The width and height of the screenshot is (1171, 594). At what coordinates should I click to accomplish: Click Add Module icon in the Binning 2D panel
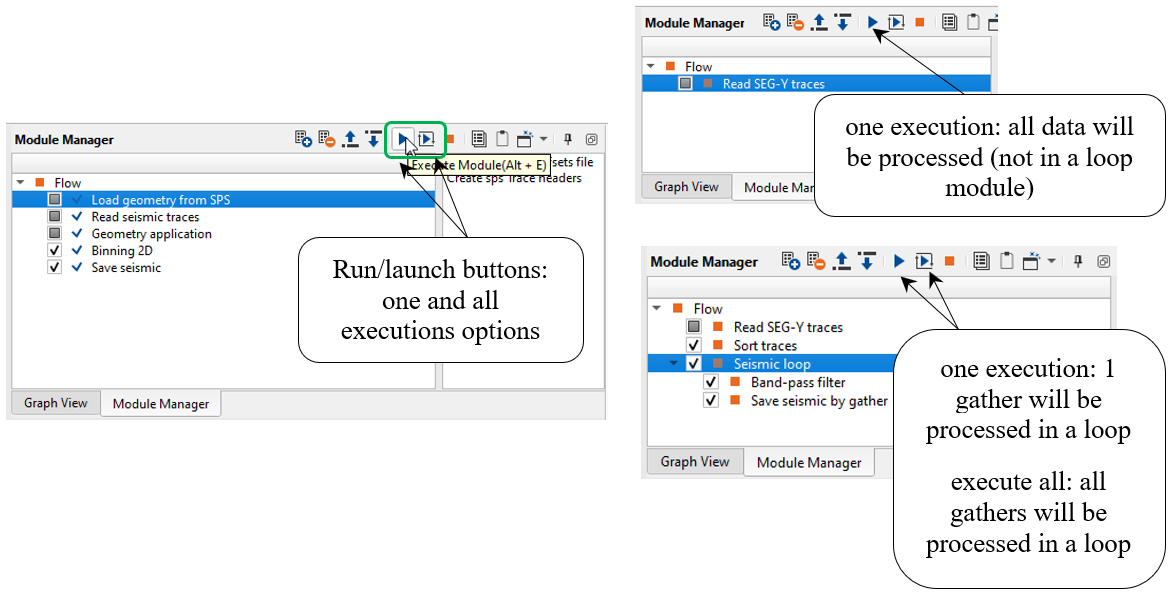tap(303, 139)
